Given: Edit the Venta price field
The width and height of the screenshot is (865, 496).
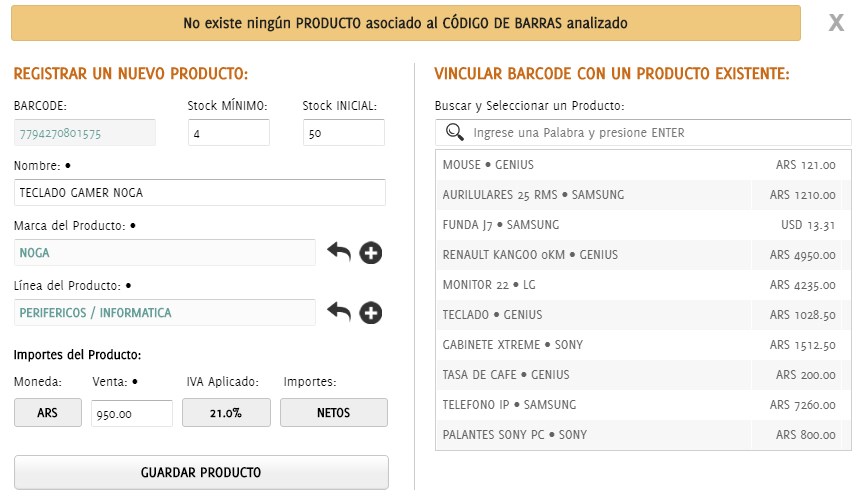Looking at the screenshot, I should pyautogui.click(x=131, y=413).
